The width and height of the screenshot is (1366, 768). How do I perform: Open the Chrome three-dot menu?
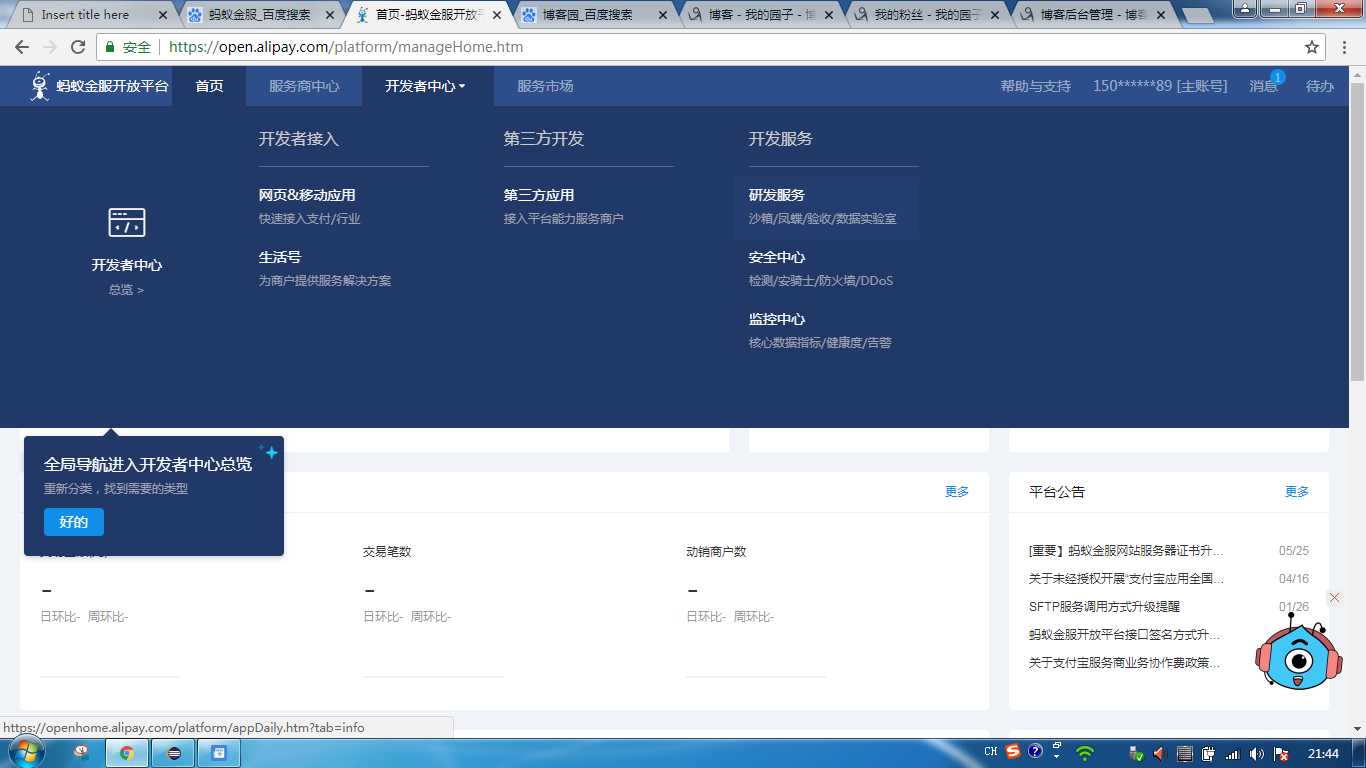pyautogui.click(x=1346, y=47)
